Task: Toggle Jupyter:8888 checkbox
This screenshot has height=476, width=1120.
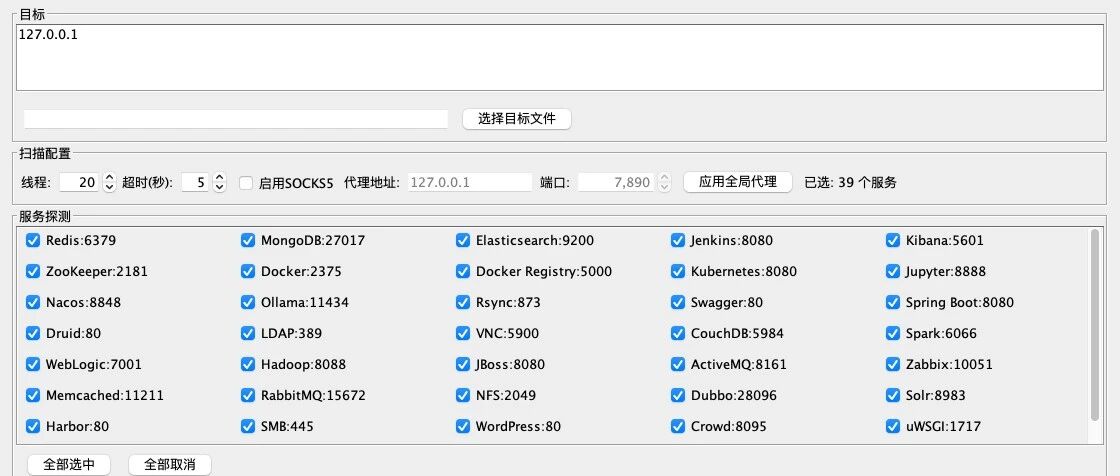Action: pyautogui.click(x=893, y=272)
